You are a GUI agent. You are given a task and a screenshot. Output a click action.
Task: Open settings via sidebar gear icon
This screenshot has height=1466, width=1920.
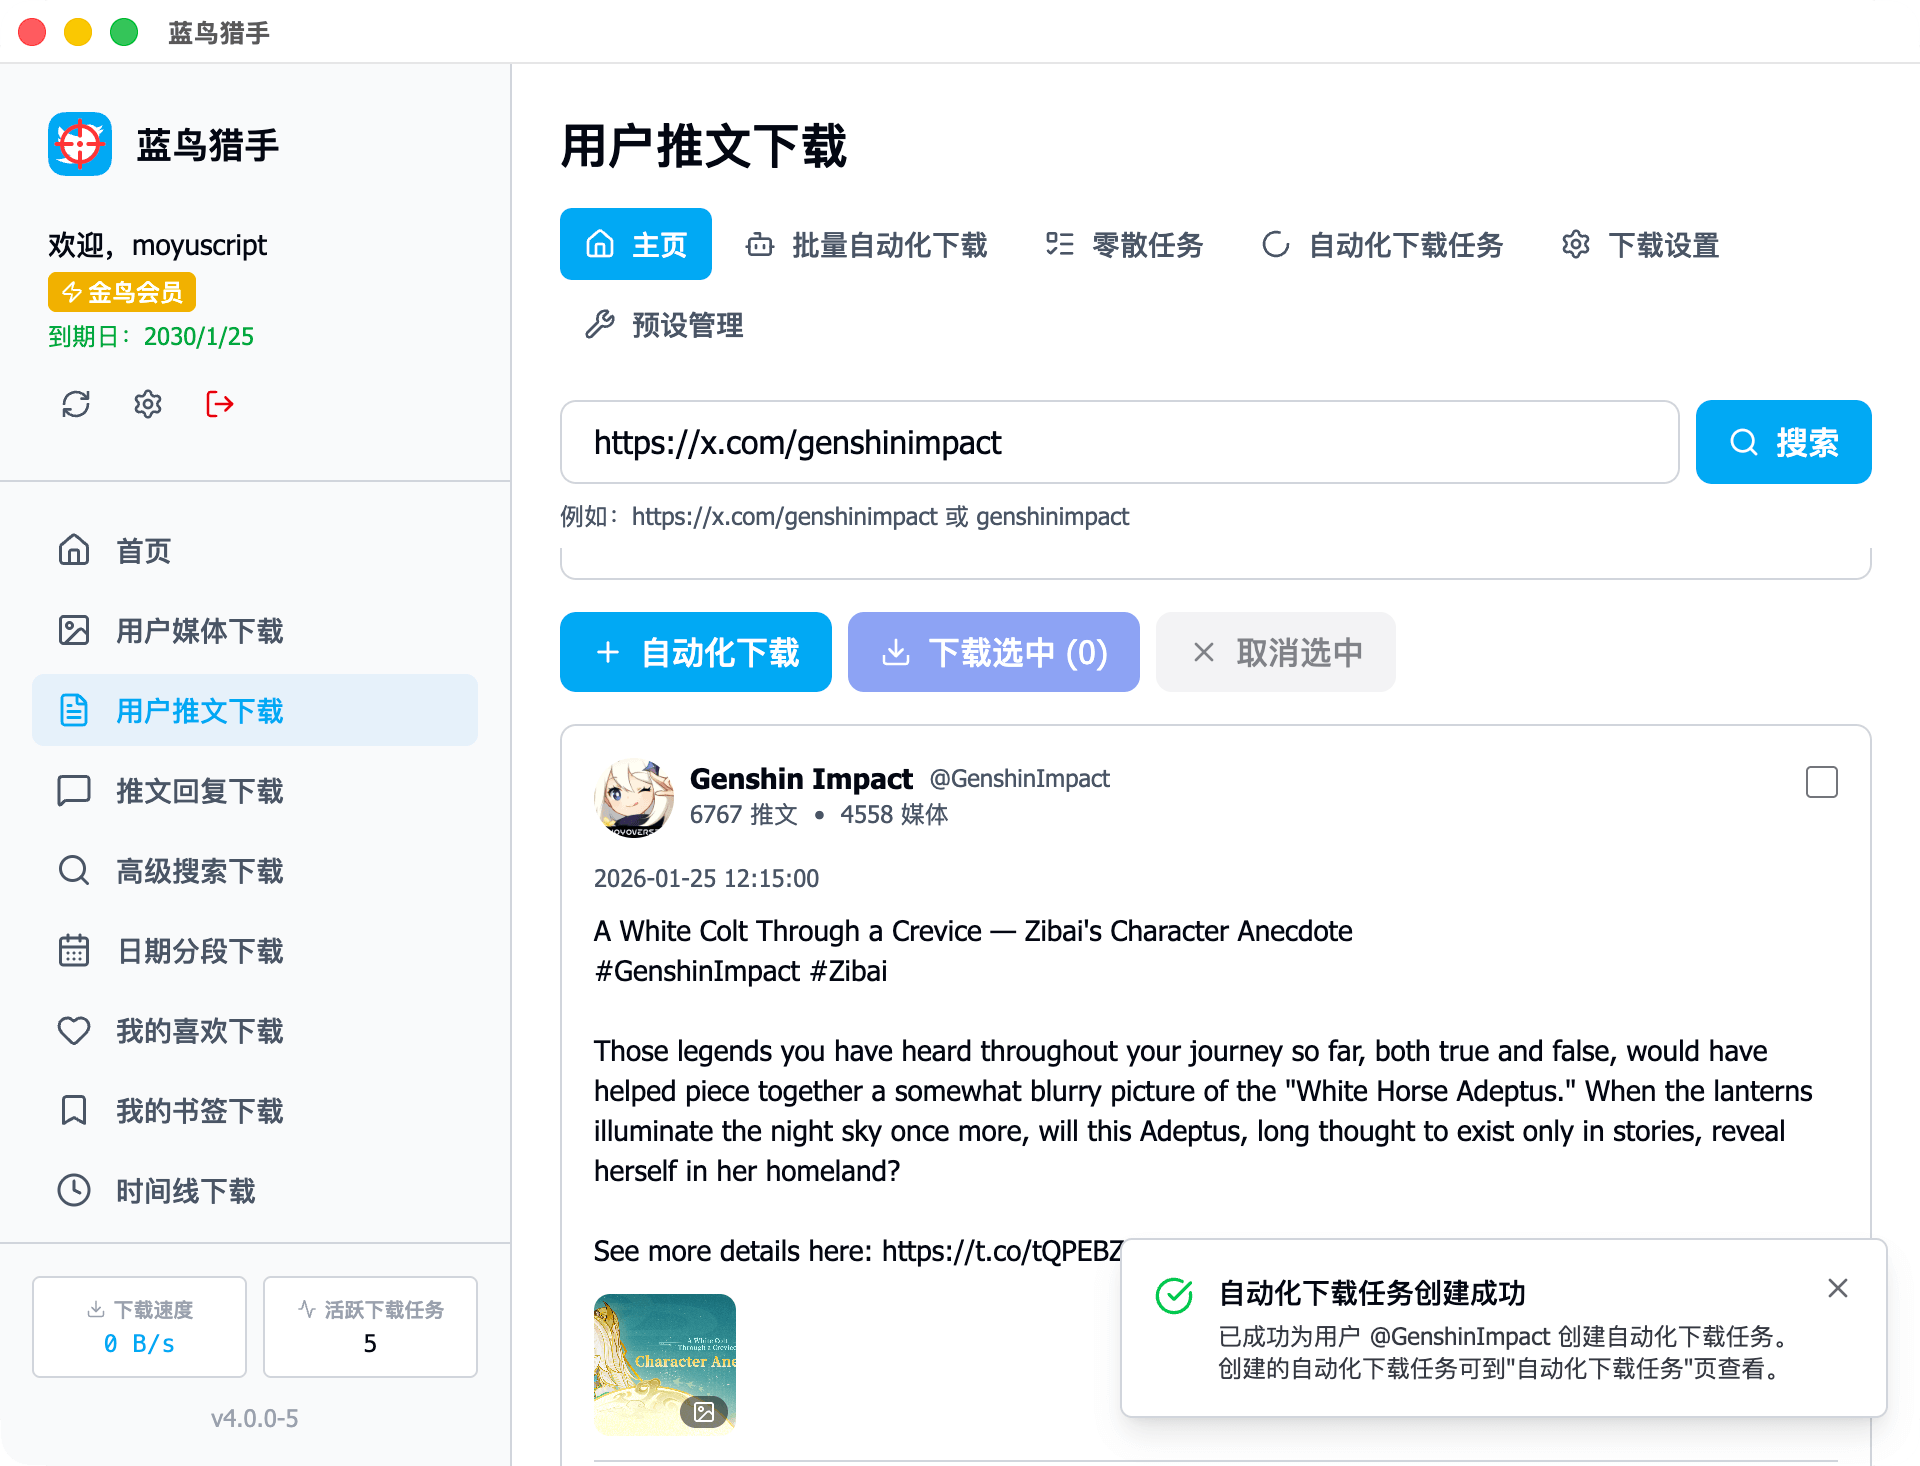point(148,404)
